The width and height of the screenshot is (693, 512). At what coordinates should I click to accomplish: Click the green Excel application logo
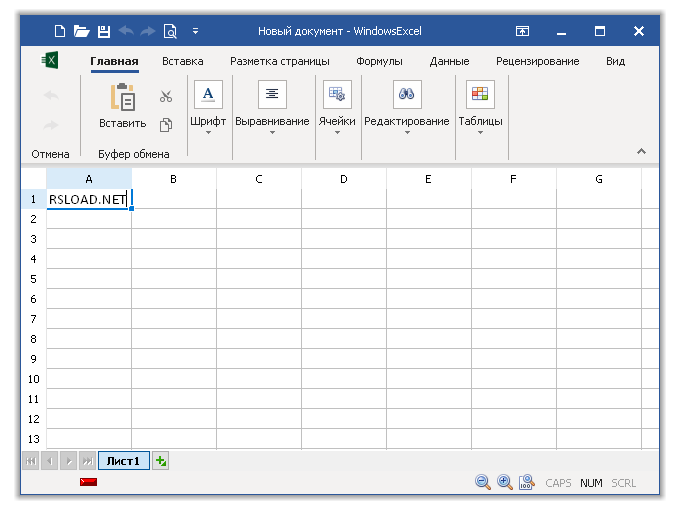click(x=50, y=60)
